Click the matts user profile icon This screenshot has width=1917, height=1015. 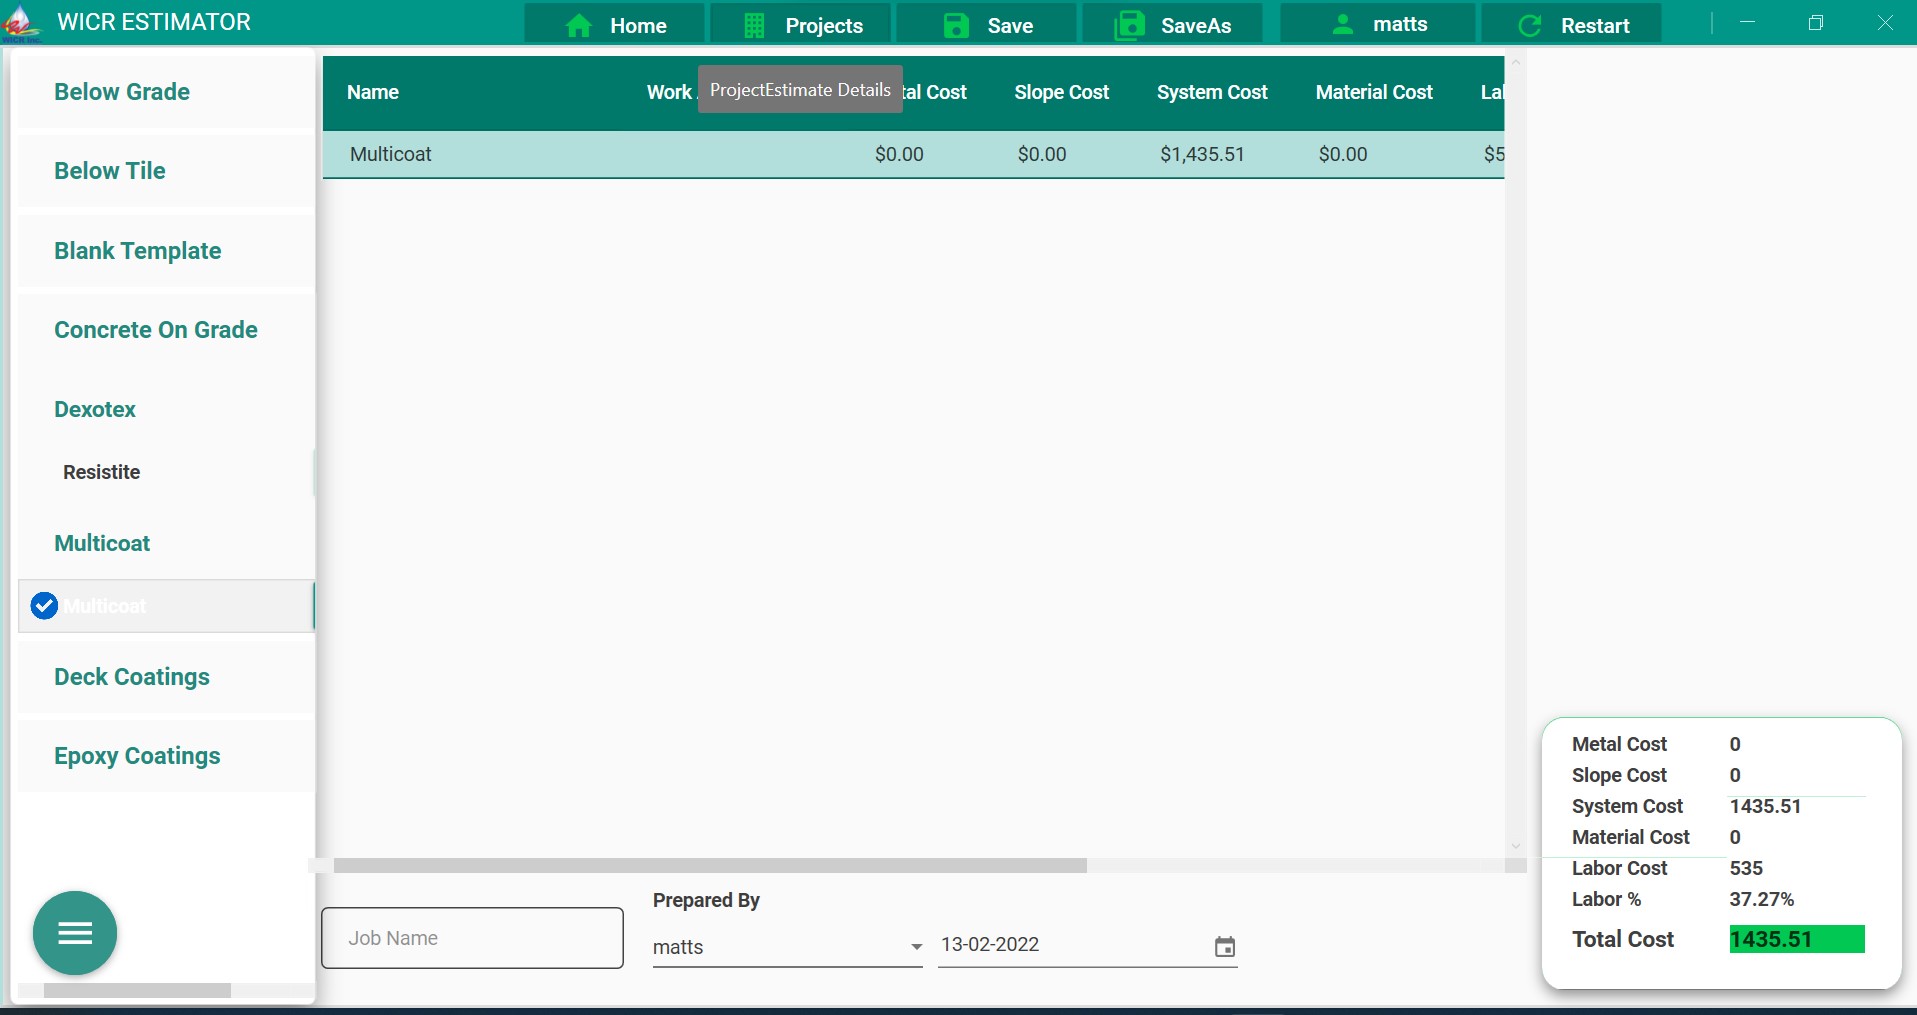pyautogui.click(x=1343, y=24)
